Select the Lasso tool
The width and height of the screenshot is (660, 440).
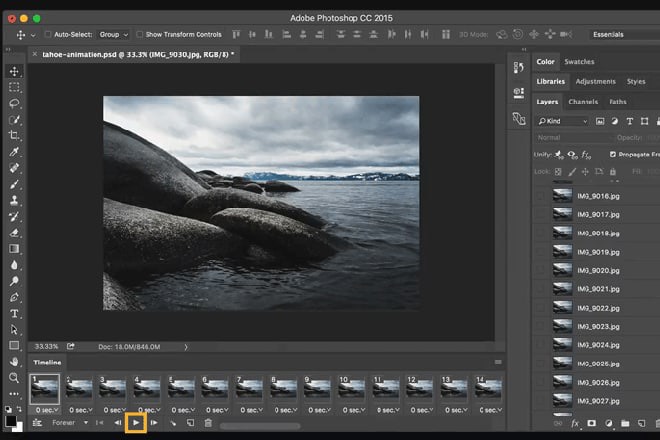tap(14, 103)
